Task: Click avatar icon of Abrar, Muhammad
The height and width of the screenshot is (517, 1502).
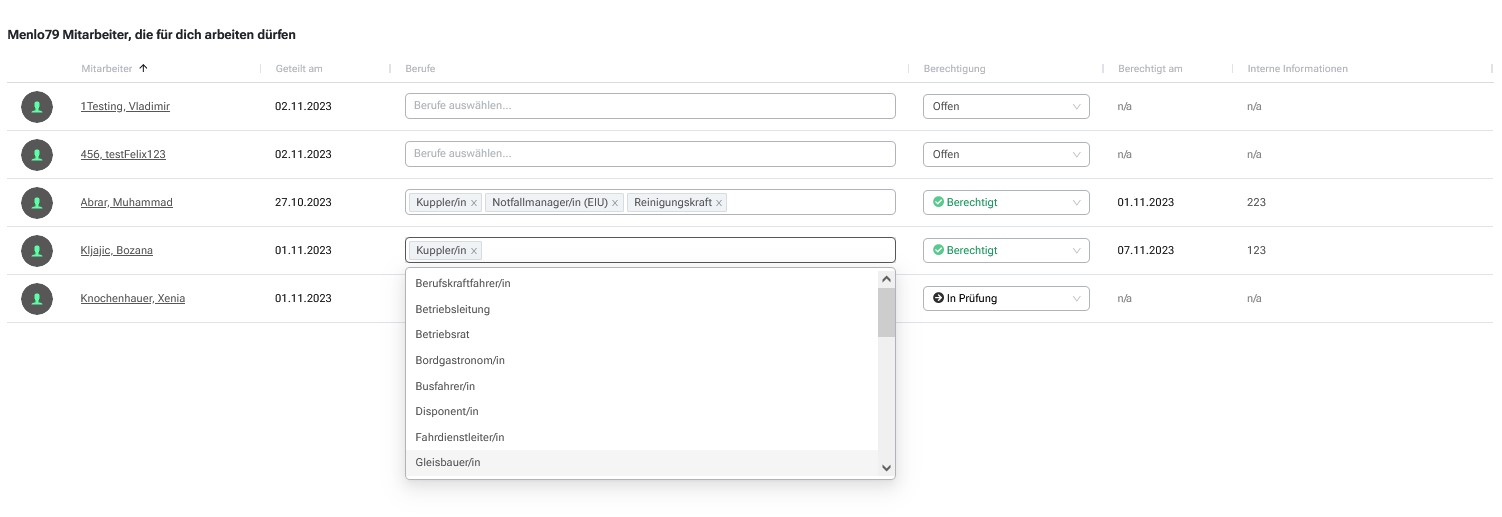Action: click(37, 202)
